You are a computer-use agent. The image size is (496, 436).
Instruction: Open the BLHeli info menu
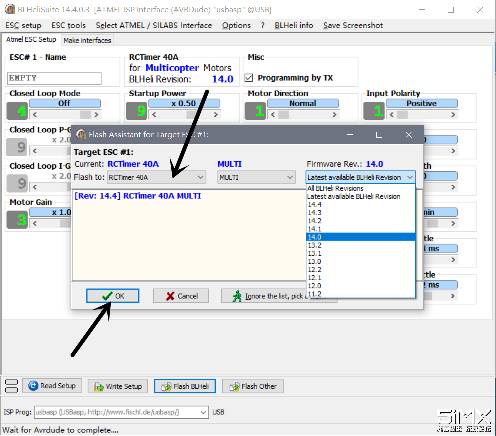294,25
